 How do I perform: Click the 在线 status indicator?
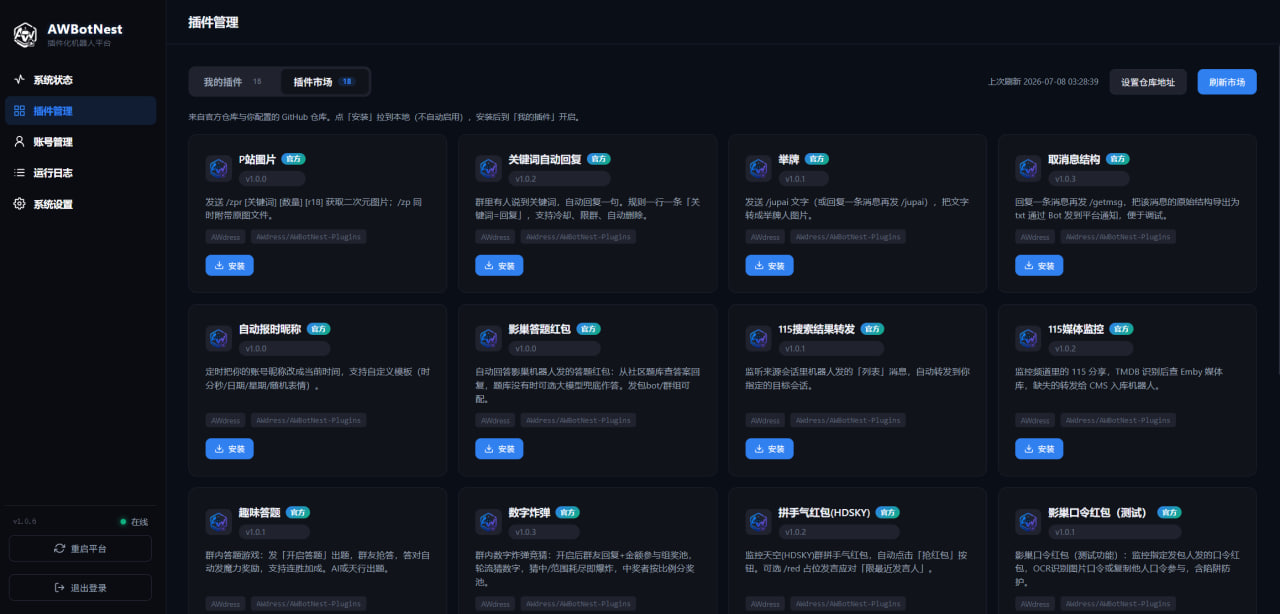pyautogui.click(x=135, y=522)
